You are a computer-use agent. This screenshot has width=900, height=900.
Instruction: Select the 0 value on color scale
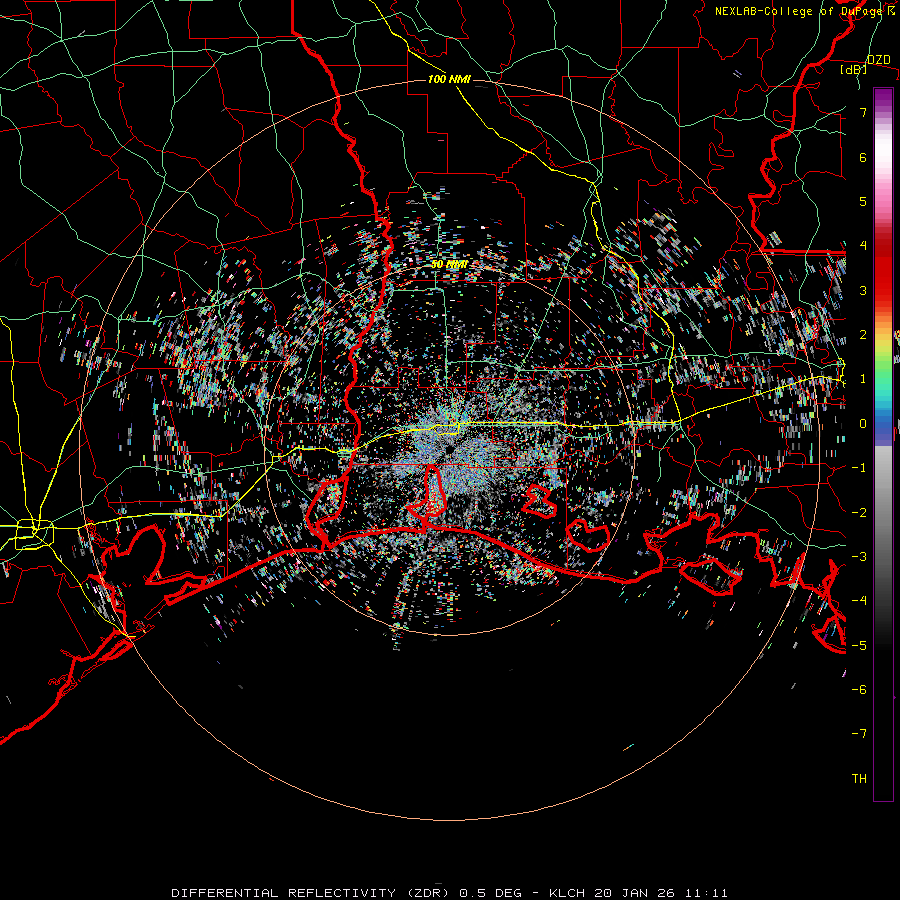[863, 424]
